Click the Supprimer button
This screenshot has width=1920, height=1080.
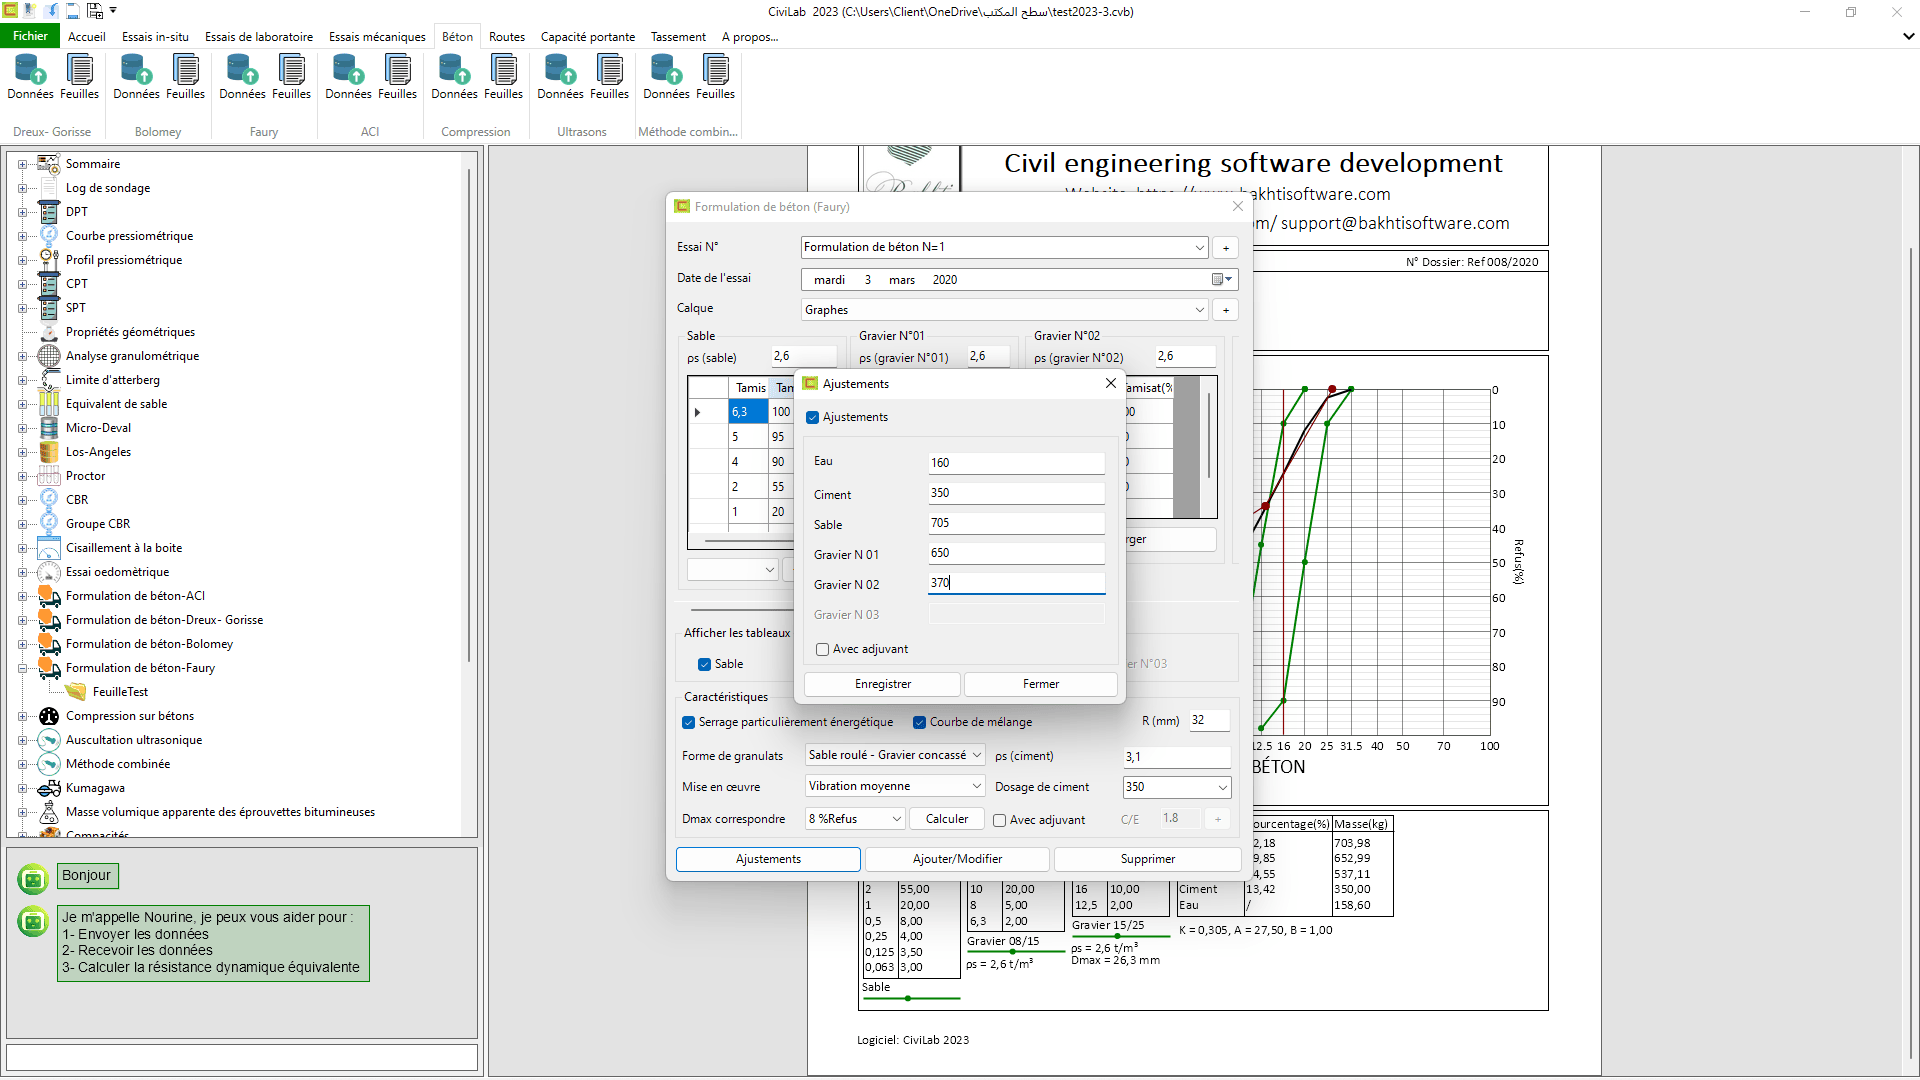(x=1148, y=860)
